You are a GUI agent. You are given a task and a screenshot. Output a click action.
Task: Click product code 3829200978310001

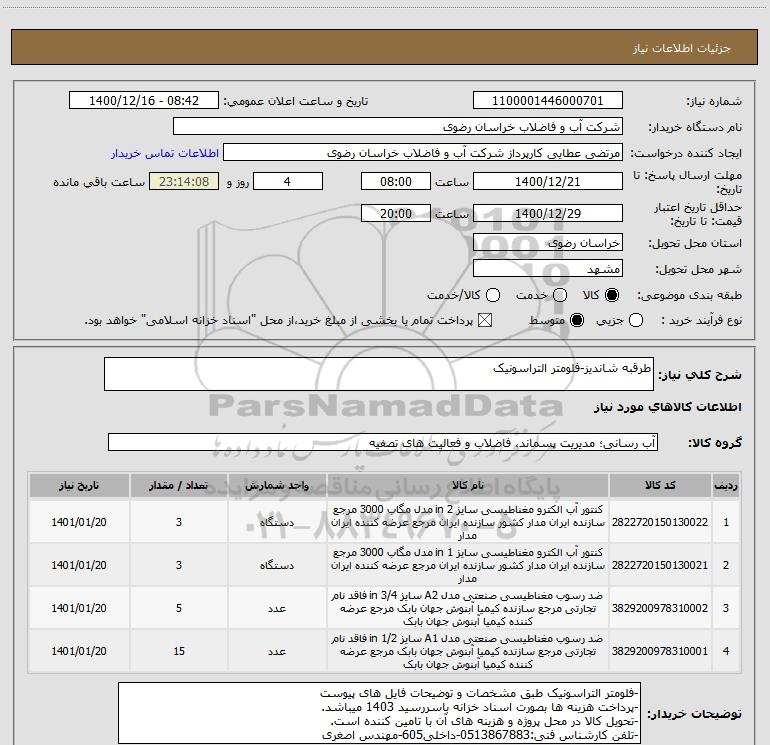pyautogui.click(x=660, y=651)
